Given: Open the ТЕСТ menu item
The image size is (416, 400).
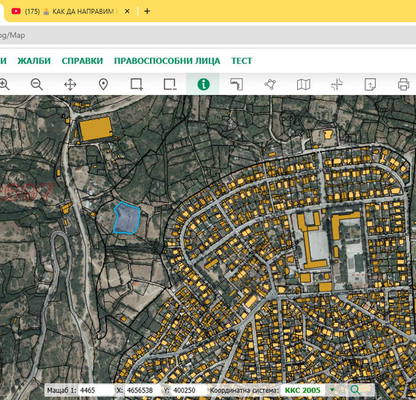Looking at the screenshot, I should pos(242,61).
